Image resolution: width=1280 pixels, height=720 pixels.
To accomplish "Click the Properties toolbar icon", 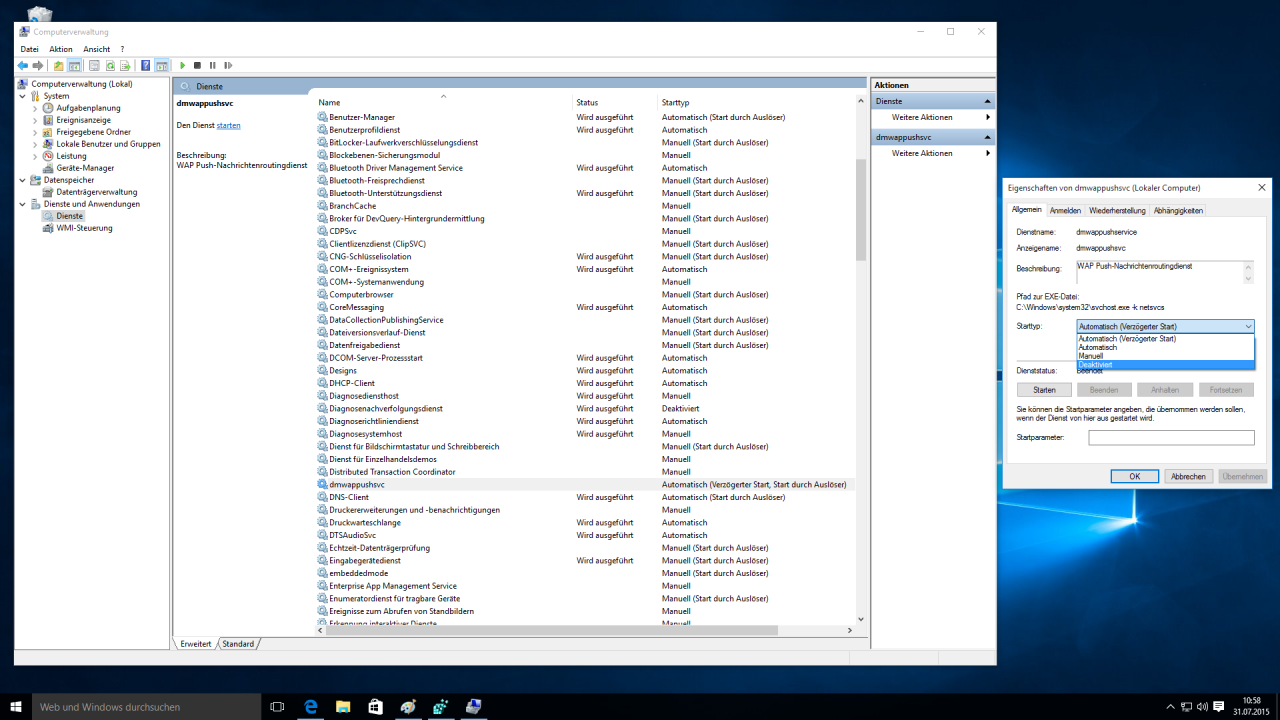I will (95, 65).
